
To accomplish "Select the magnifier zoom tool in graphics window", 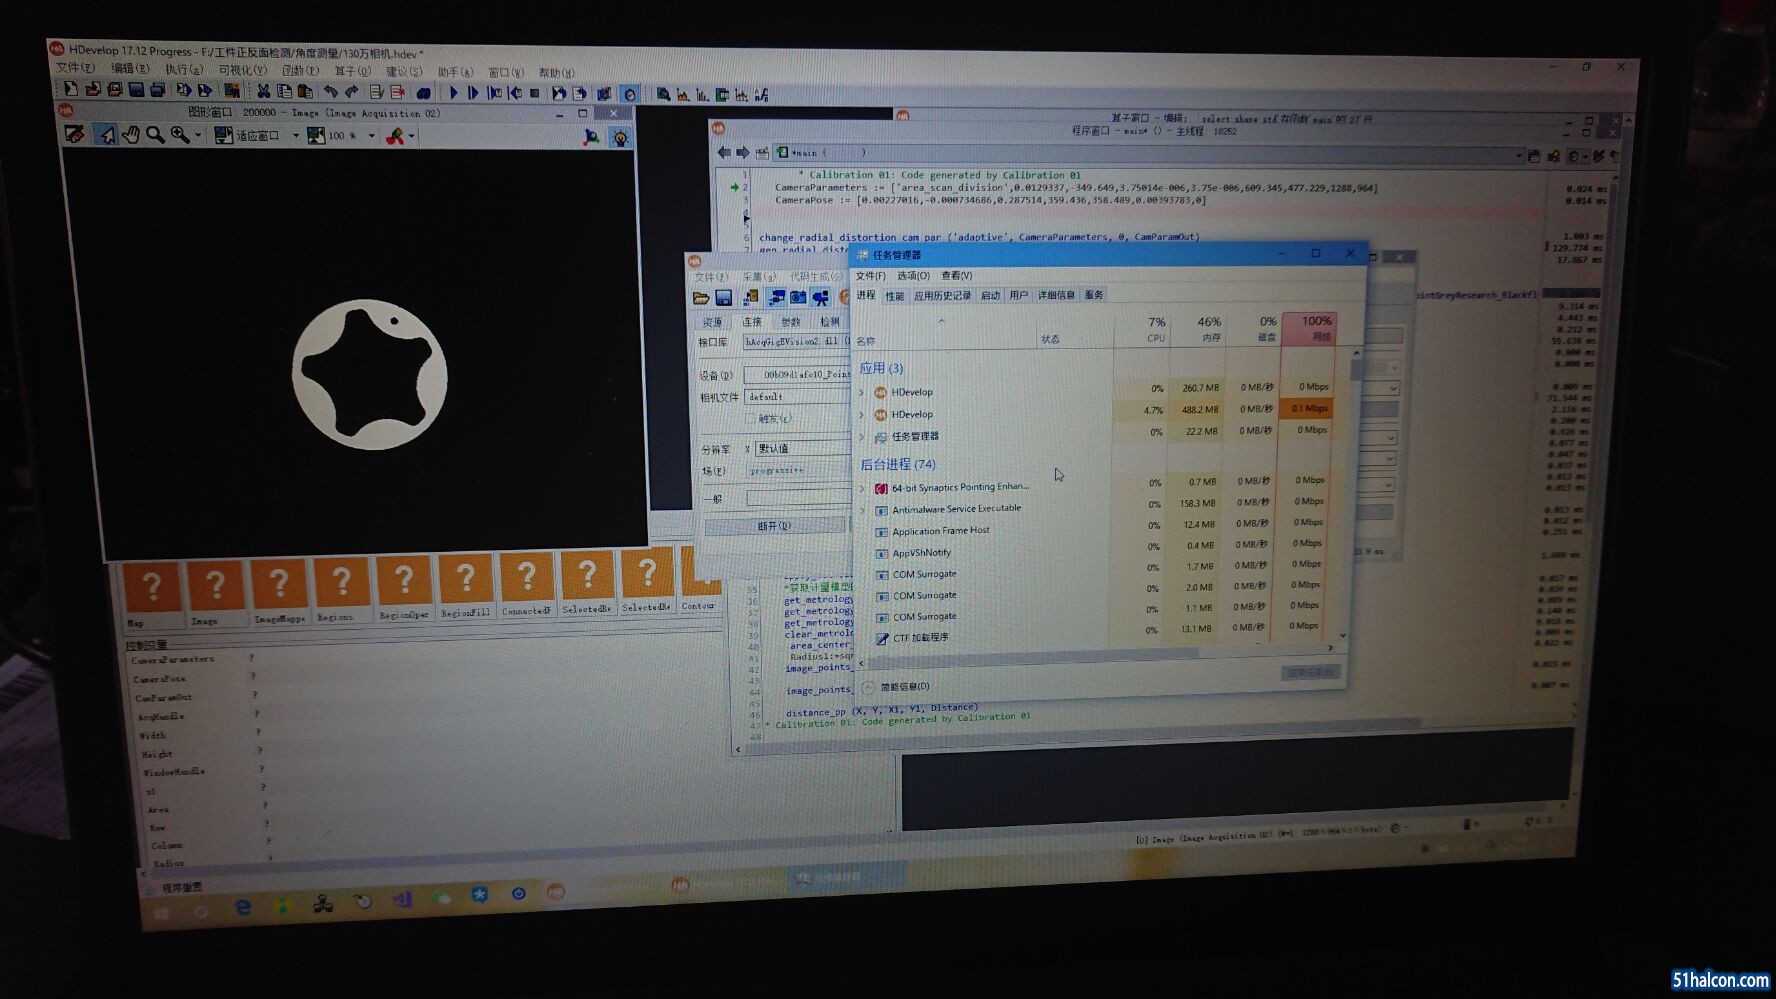I will tap(155, 134).
